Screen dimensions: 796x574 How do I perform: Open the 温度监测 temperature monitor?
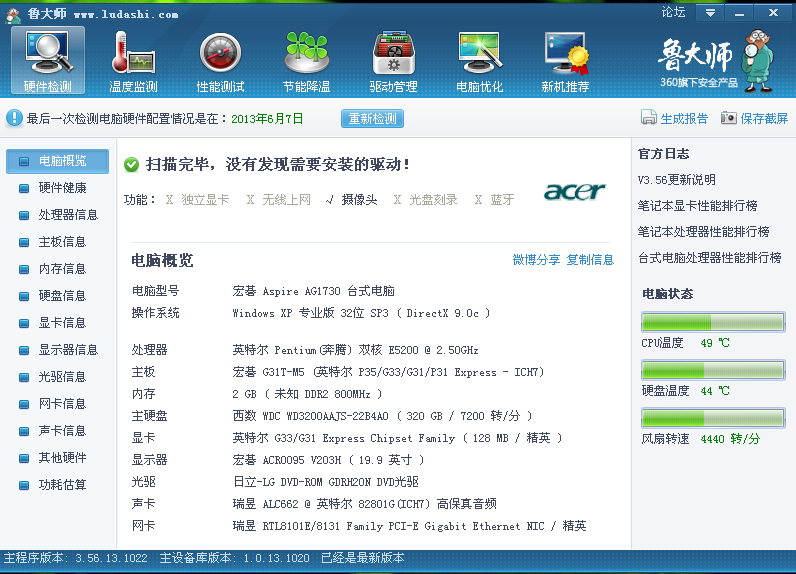[134, 60]
